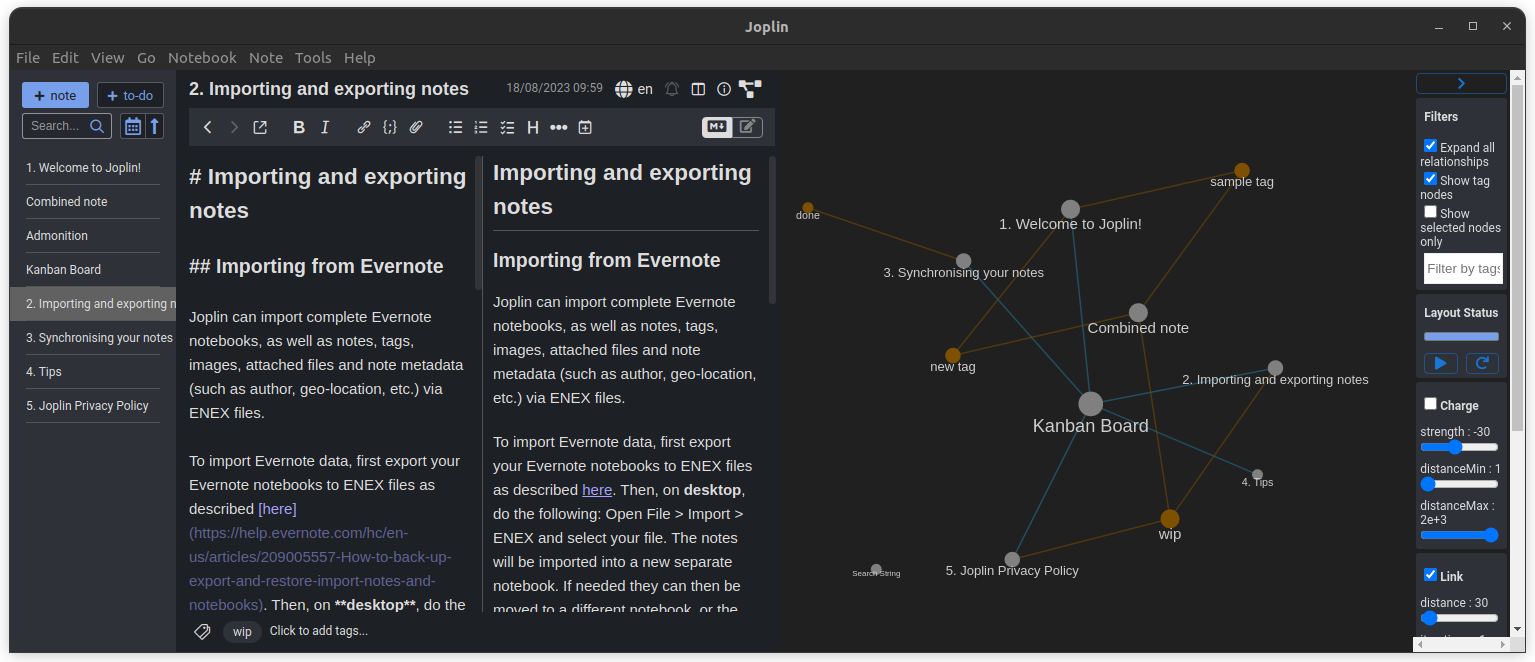Create a new to-do item

point(130,95)
